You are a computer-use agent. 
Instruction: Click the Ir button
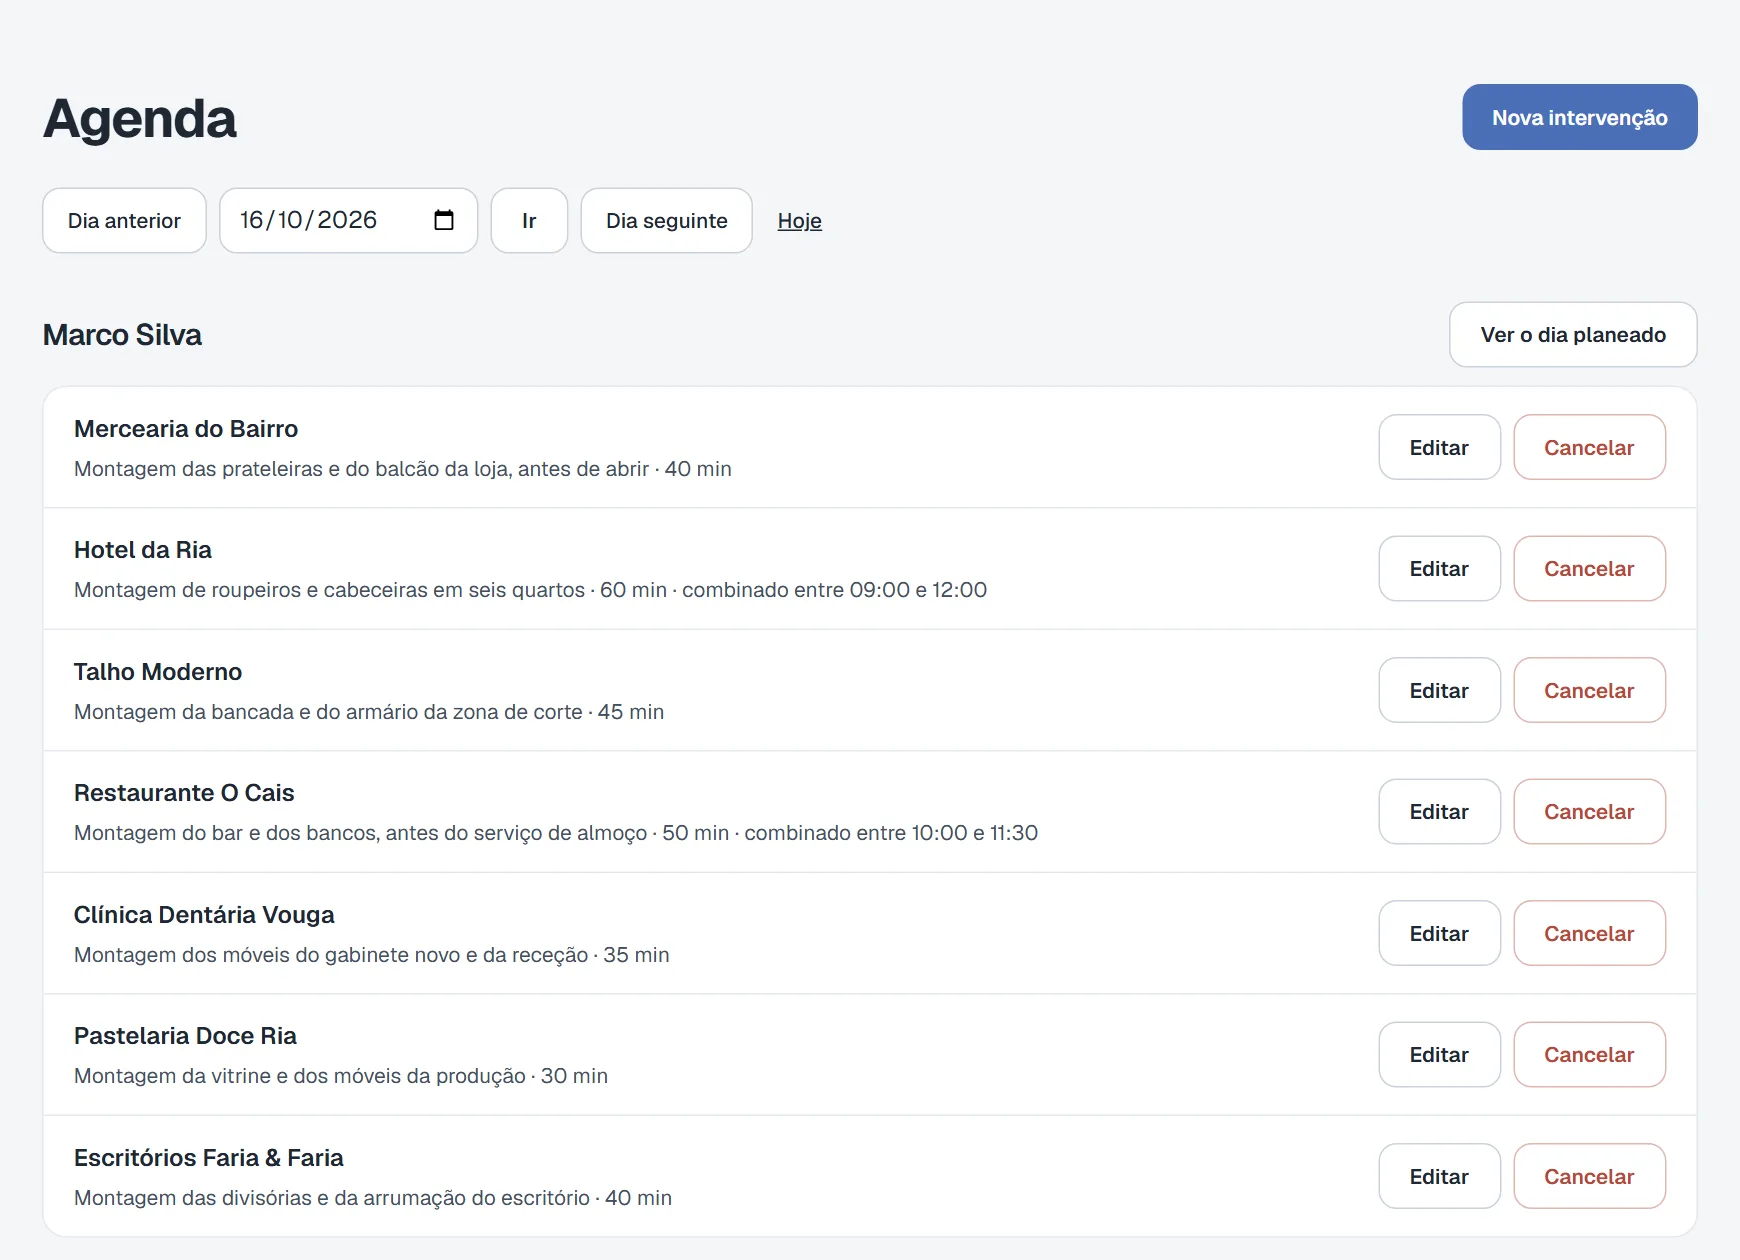[529, 220]
